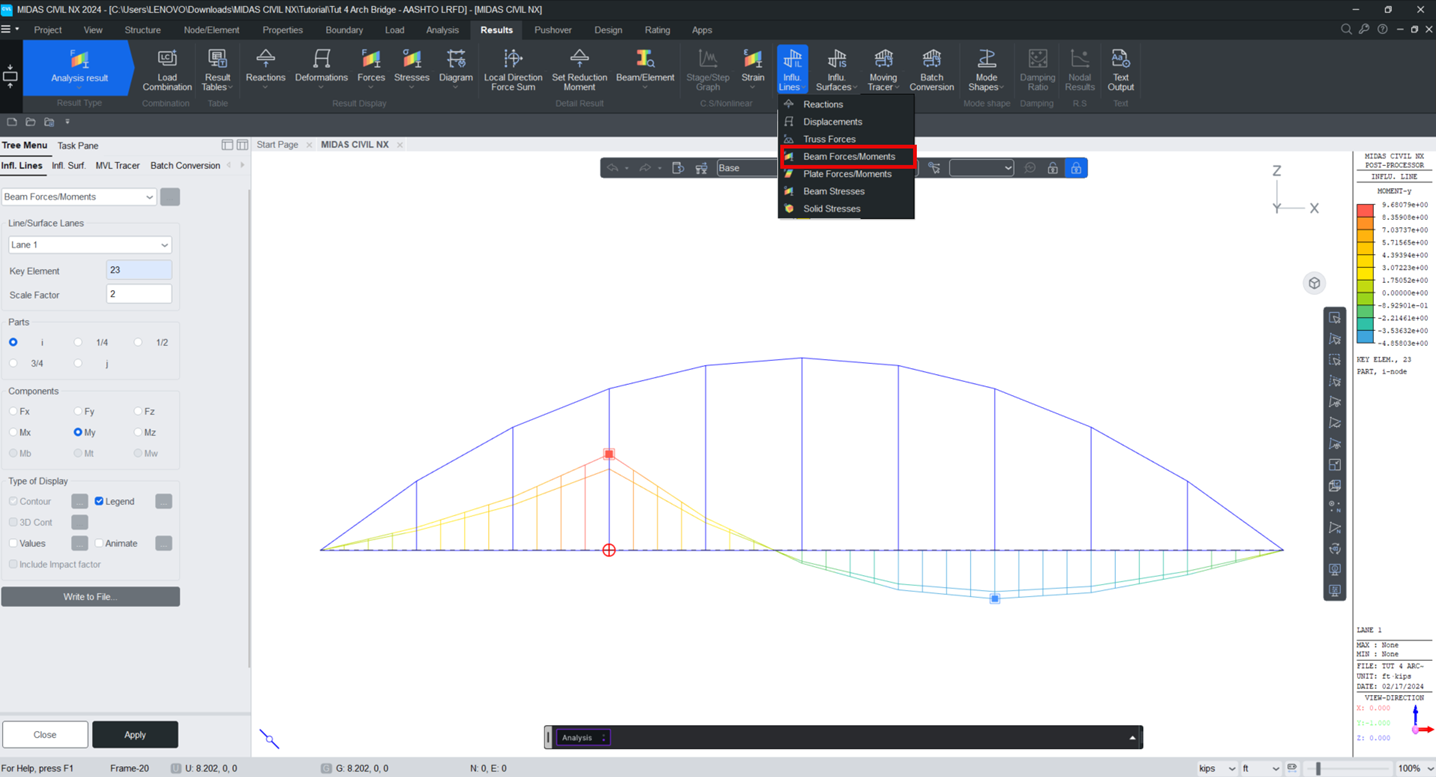1436x777 pixels.
Task: Open the Influ. Surfaces tool
Action: [836, 70]
